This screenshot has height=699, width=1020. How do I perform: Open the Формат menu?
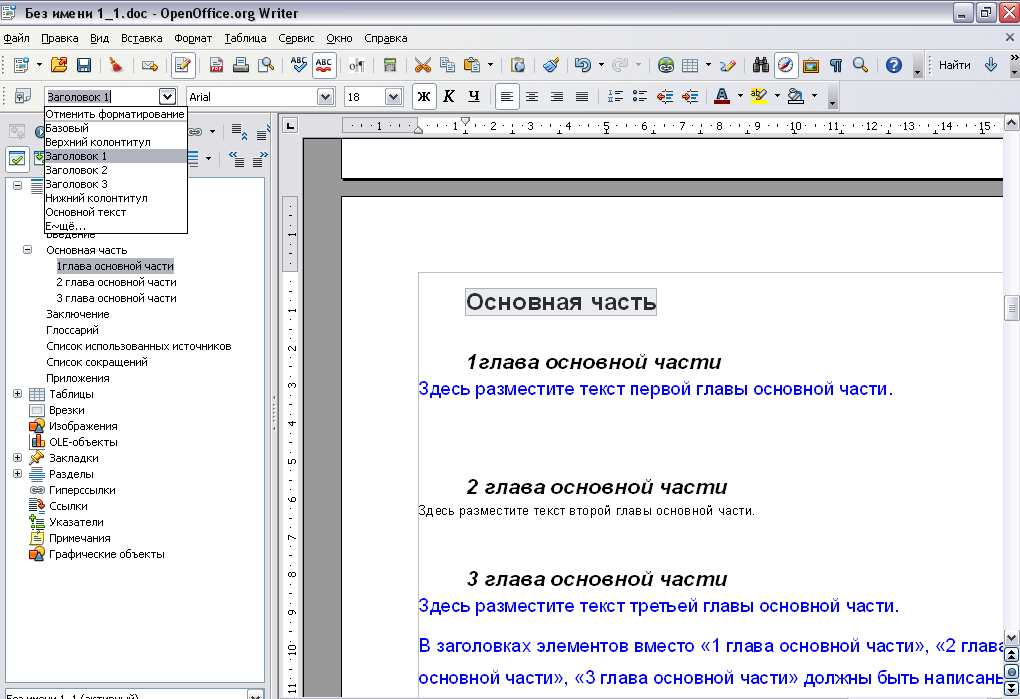(193, 38)
